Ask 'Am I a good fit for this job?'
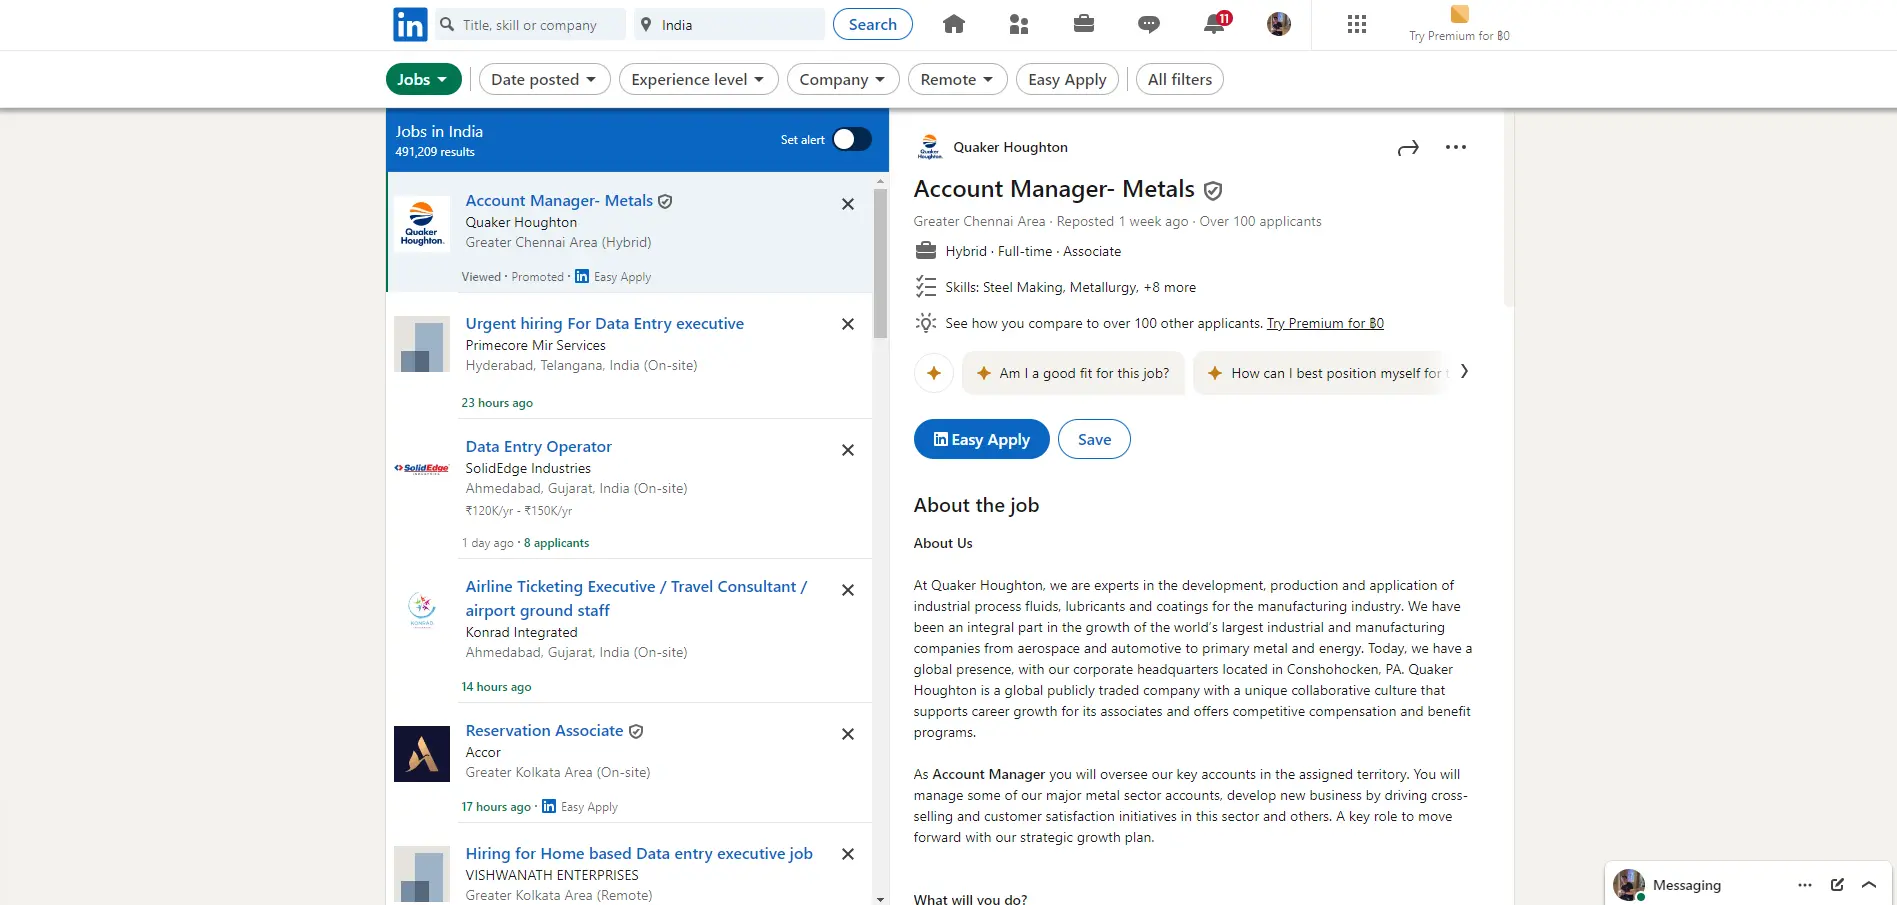Image resolution: width=1897 pixels, height=905 pixels. [1073, 373]
